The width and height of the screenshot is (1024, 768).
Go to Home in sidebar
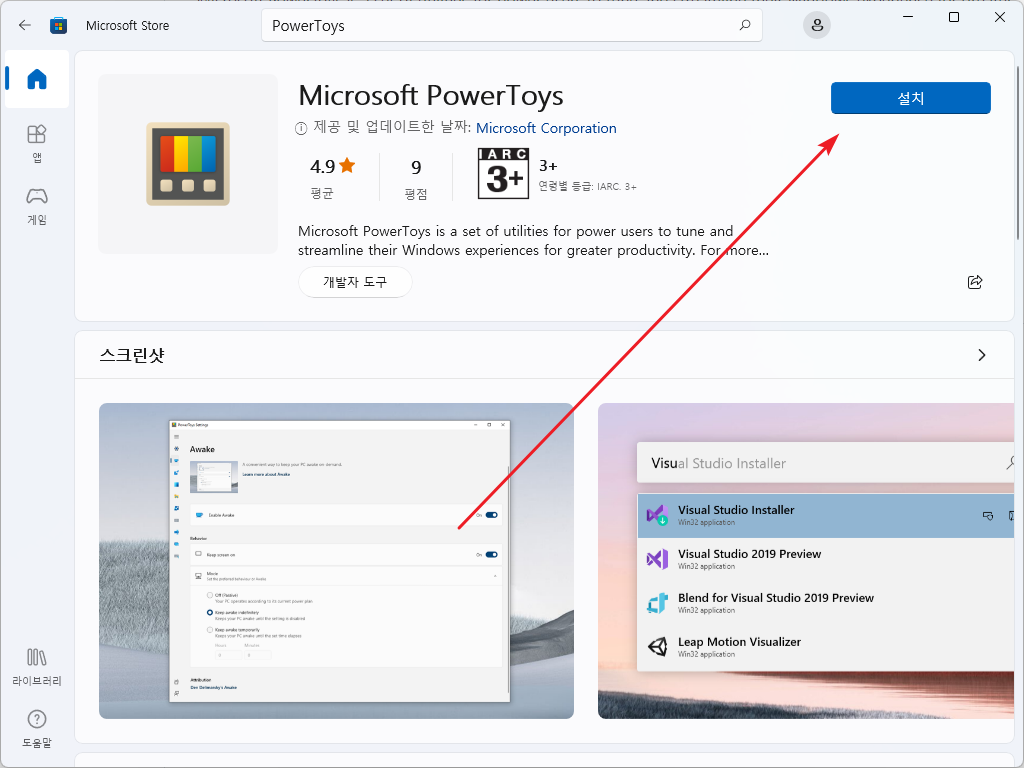37,79
